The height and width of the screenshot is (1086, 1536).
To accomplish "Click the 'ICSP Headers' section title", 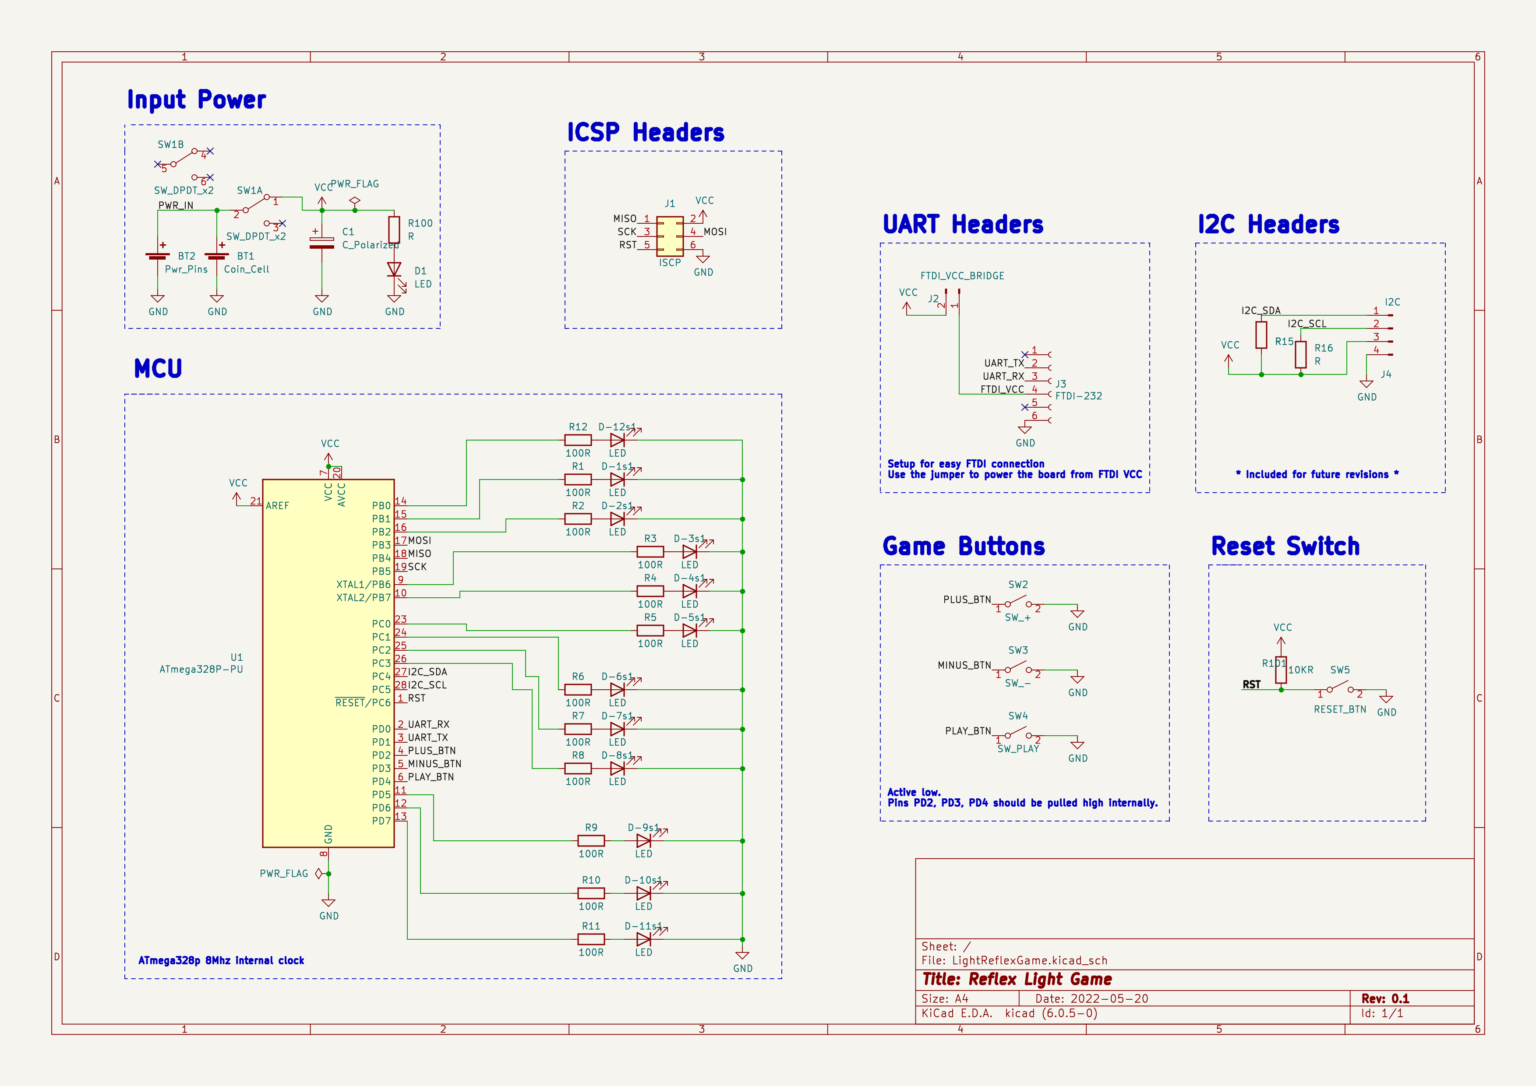I will [x=646, y=132].
